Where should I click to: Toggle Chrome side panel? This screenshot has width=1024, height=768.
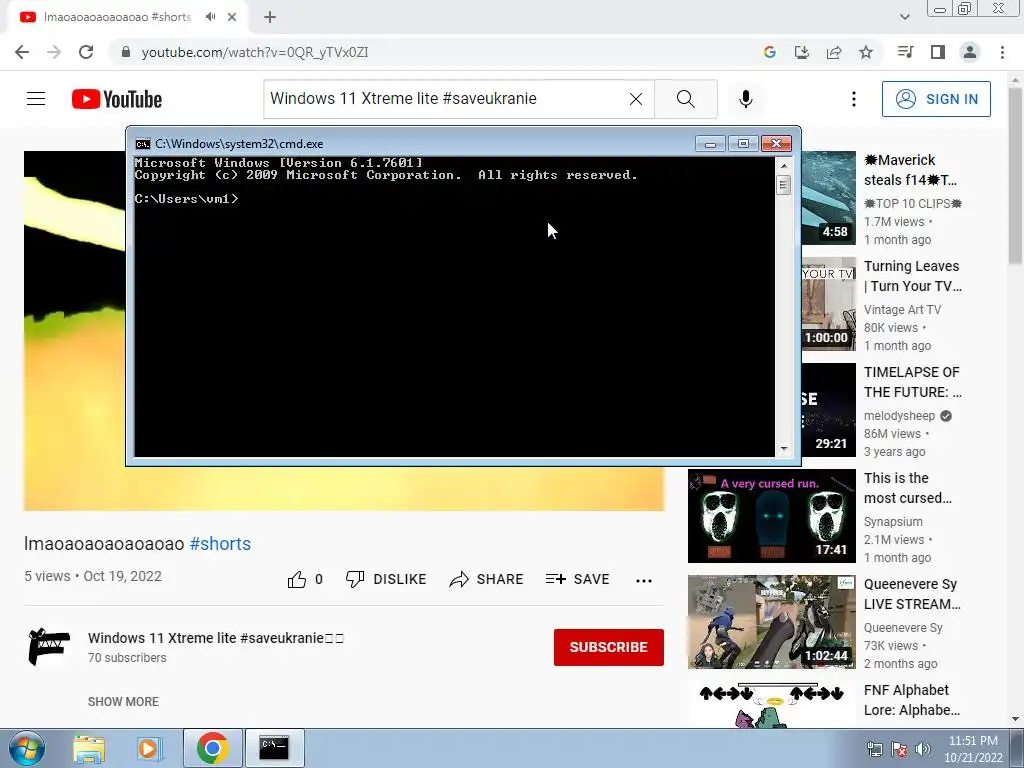pos(938,52)
